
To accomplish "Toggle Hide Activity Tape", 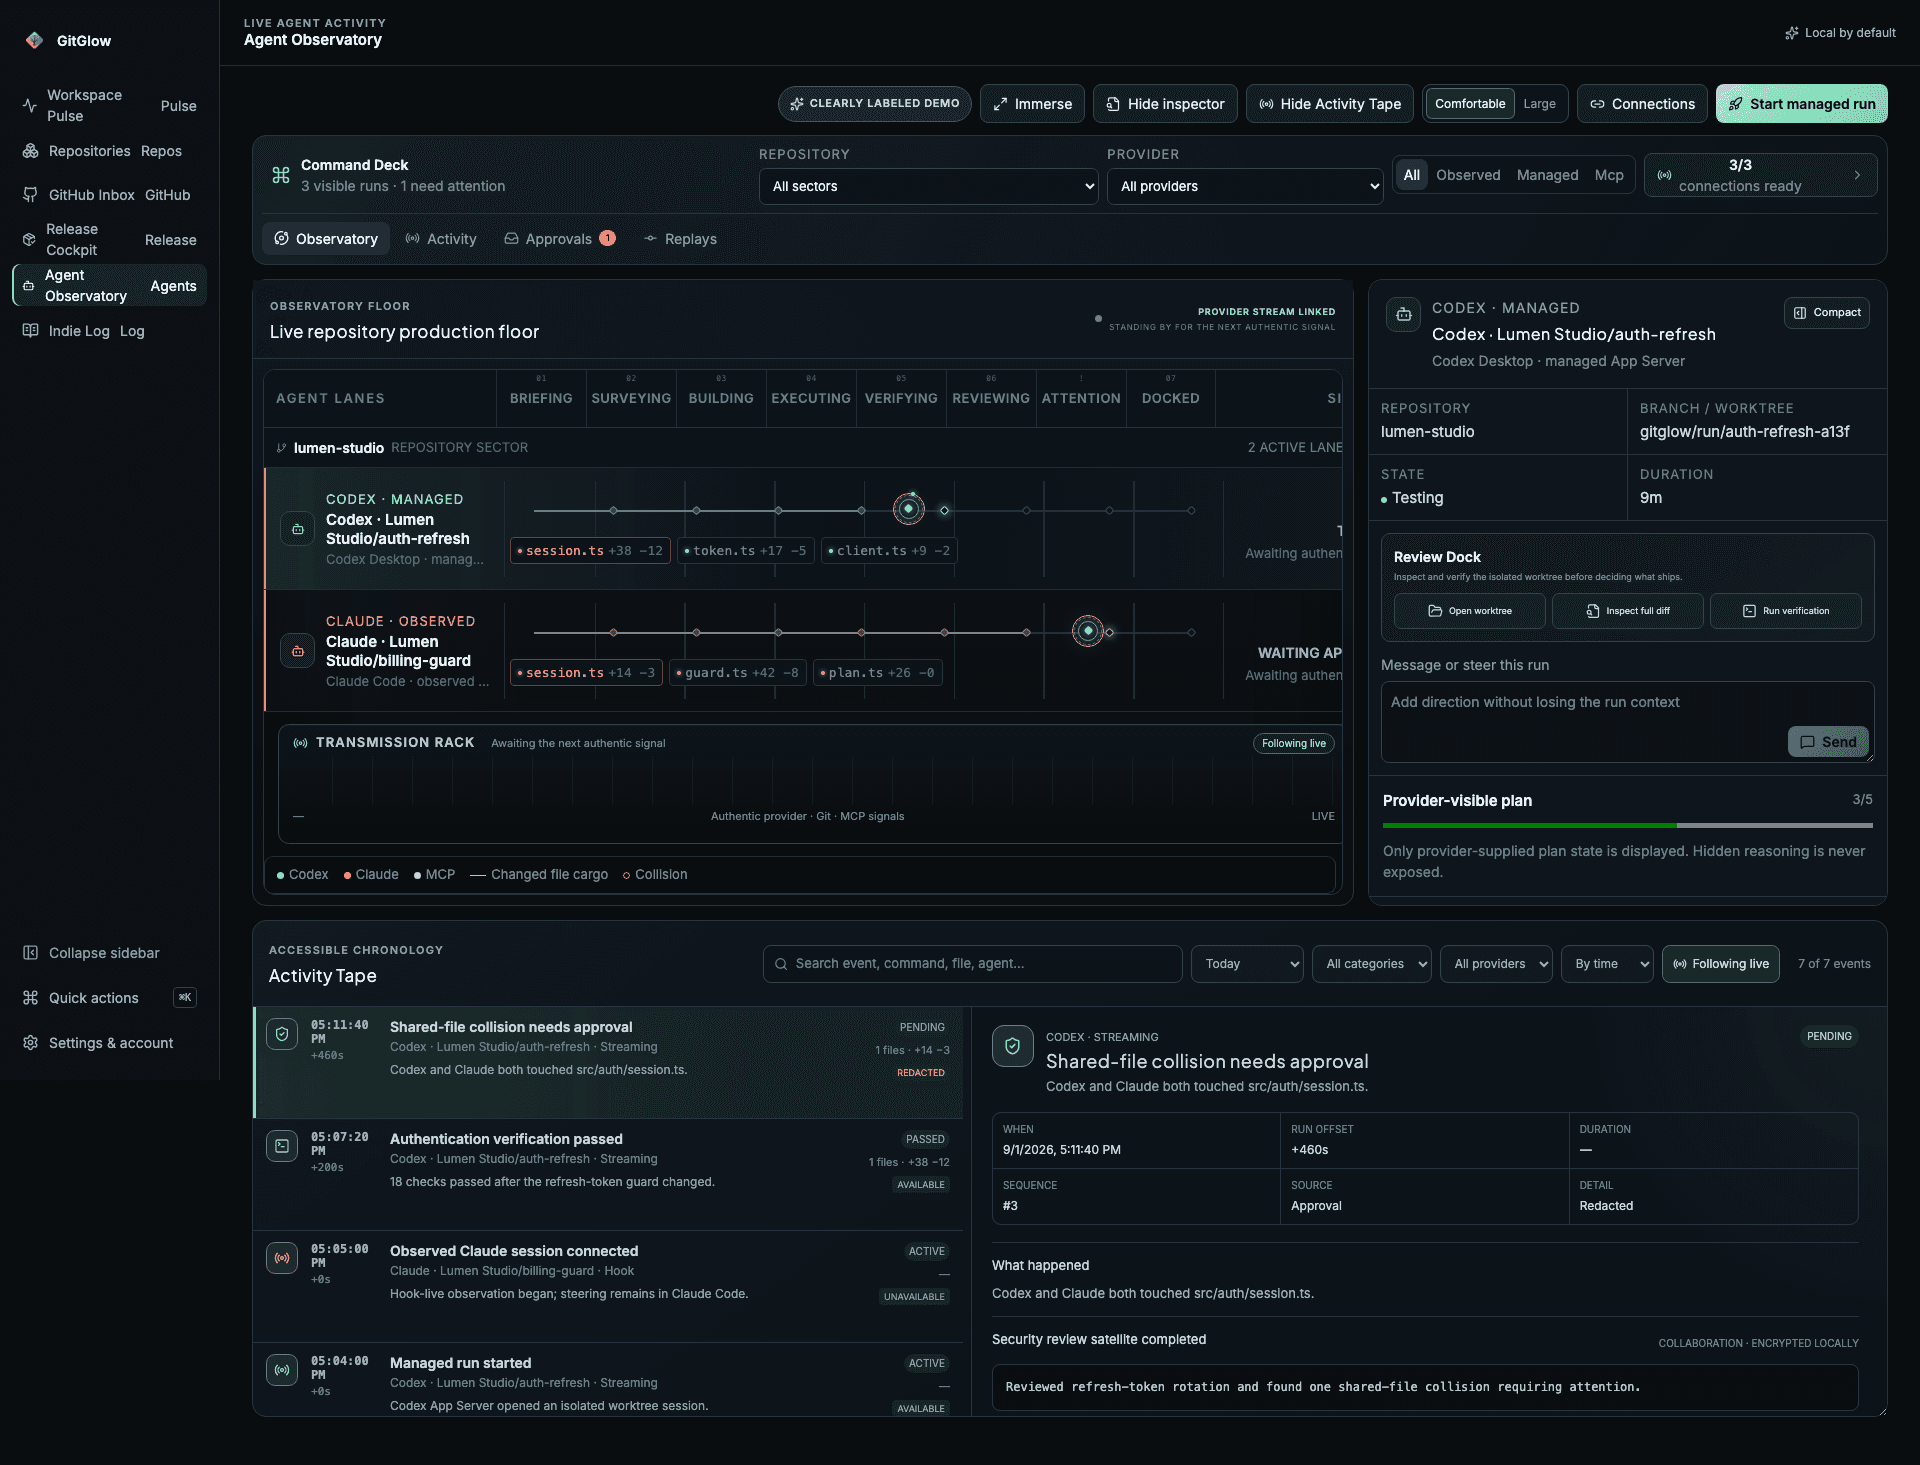I will 1330,104.
